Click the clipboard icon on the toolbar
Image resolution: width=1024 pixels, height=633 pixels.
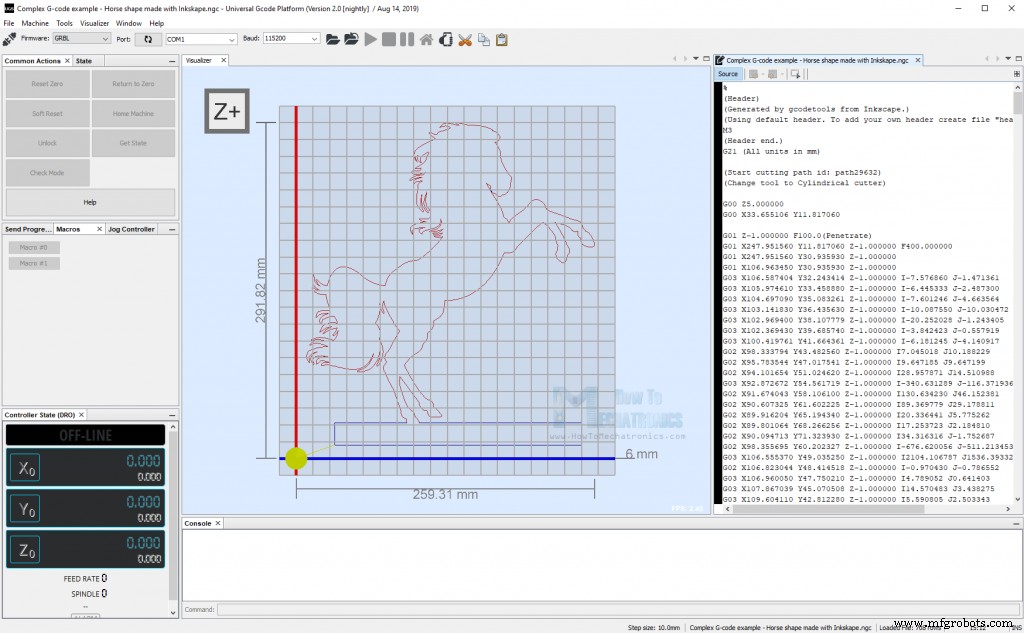(x=502, y=39)
